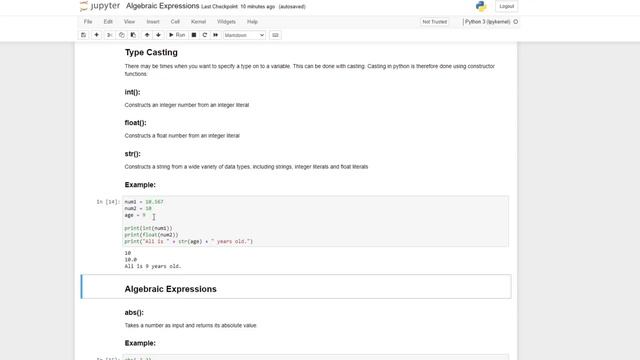Insert a cell below with plus icon
The height and width of the screenshot is (360, 640).
[x=96, y=35]
